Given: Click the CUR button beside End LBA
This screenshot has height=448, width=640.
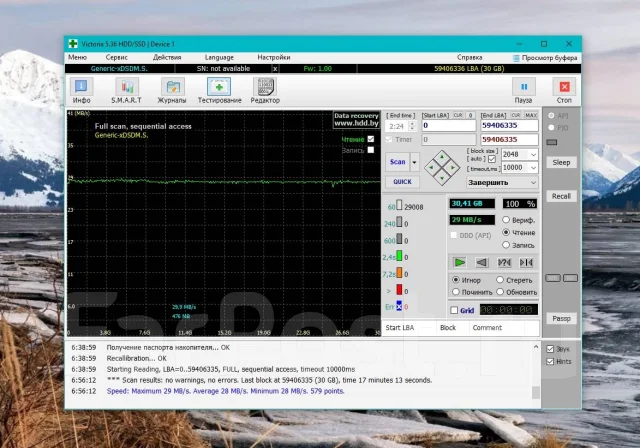Looking at the screenshot, I should pos(516,115).
